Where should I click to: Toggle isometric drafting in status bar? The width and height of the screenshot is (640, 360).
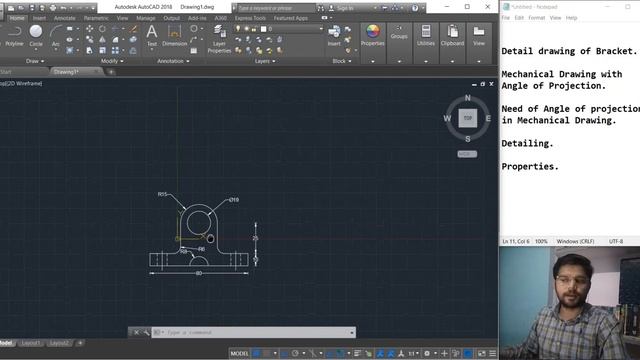[x=313, y=353]
